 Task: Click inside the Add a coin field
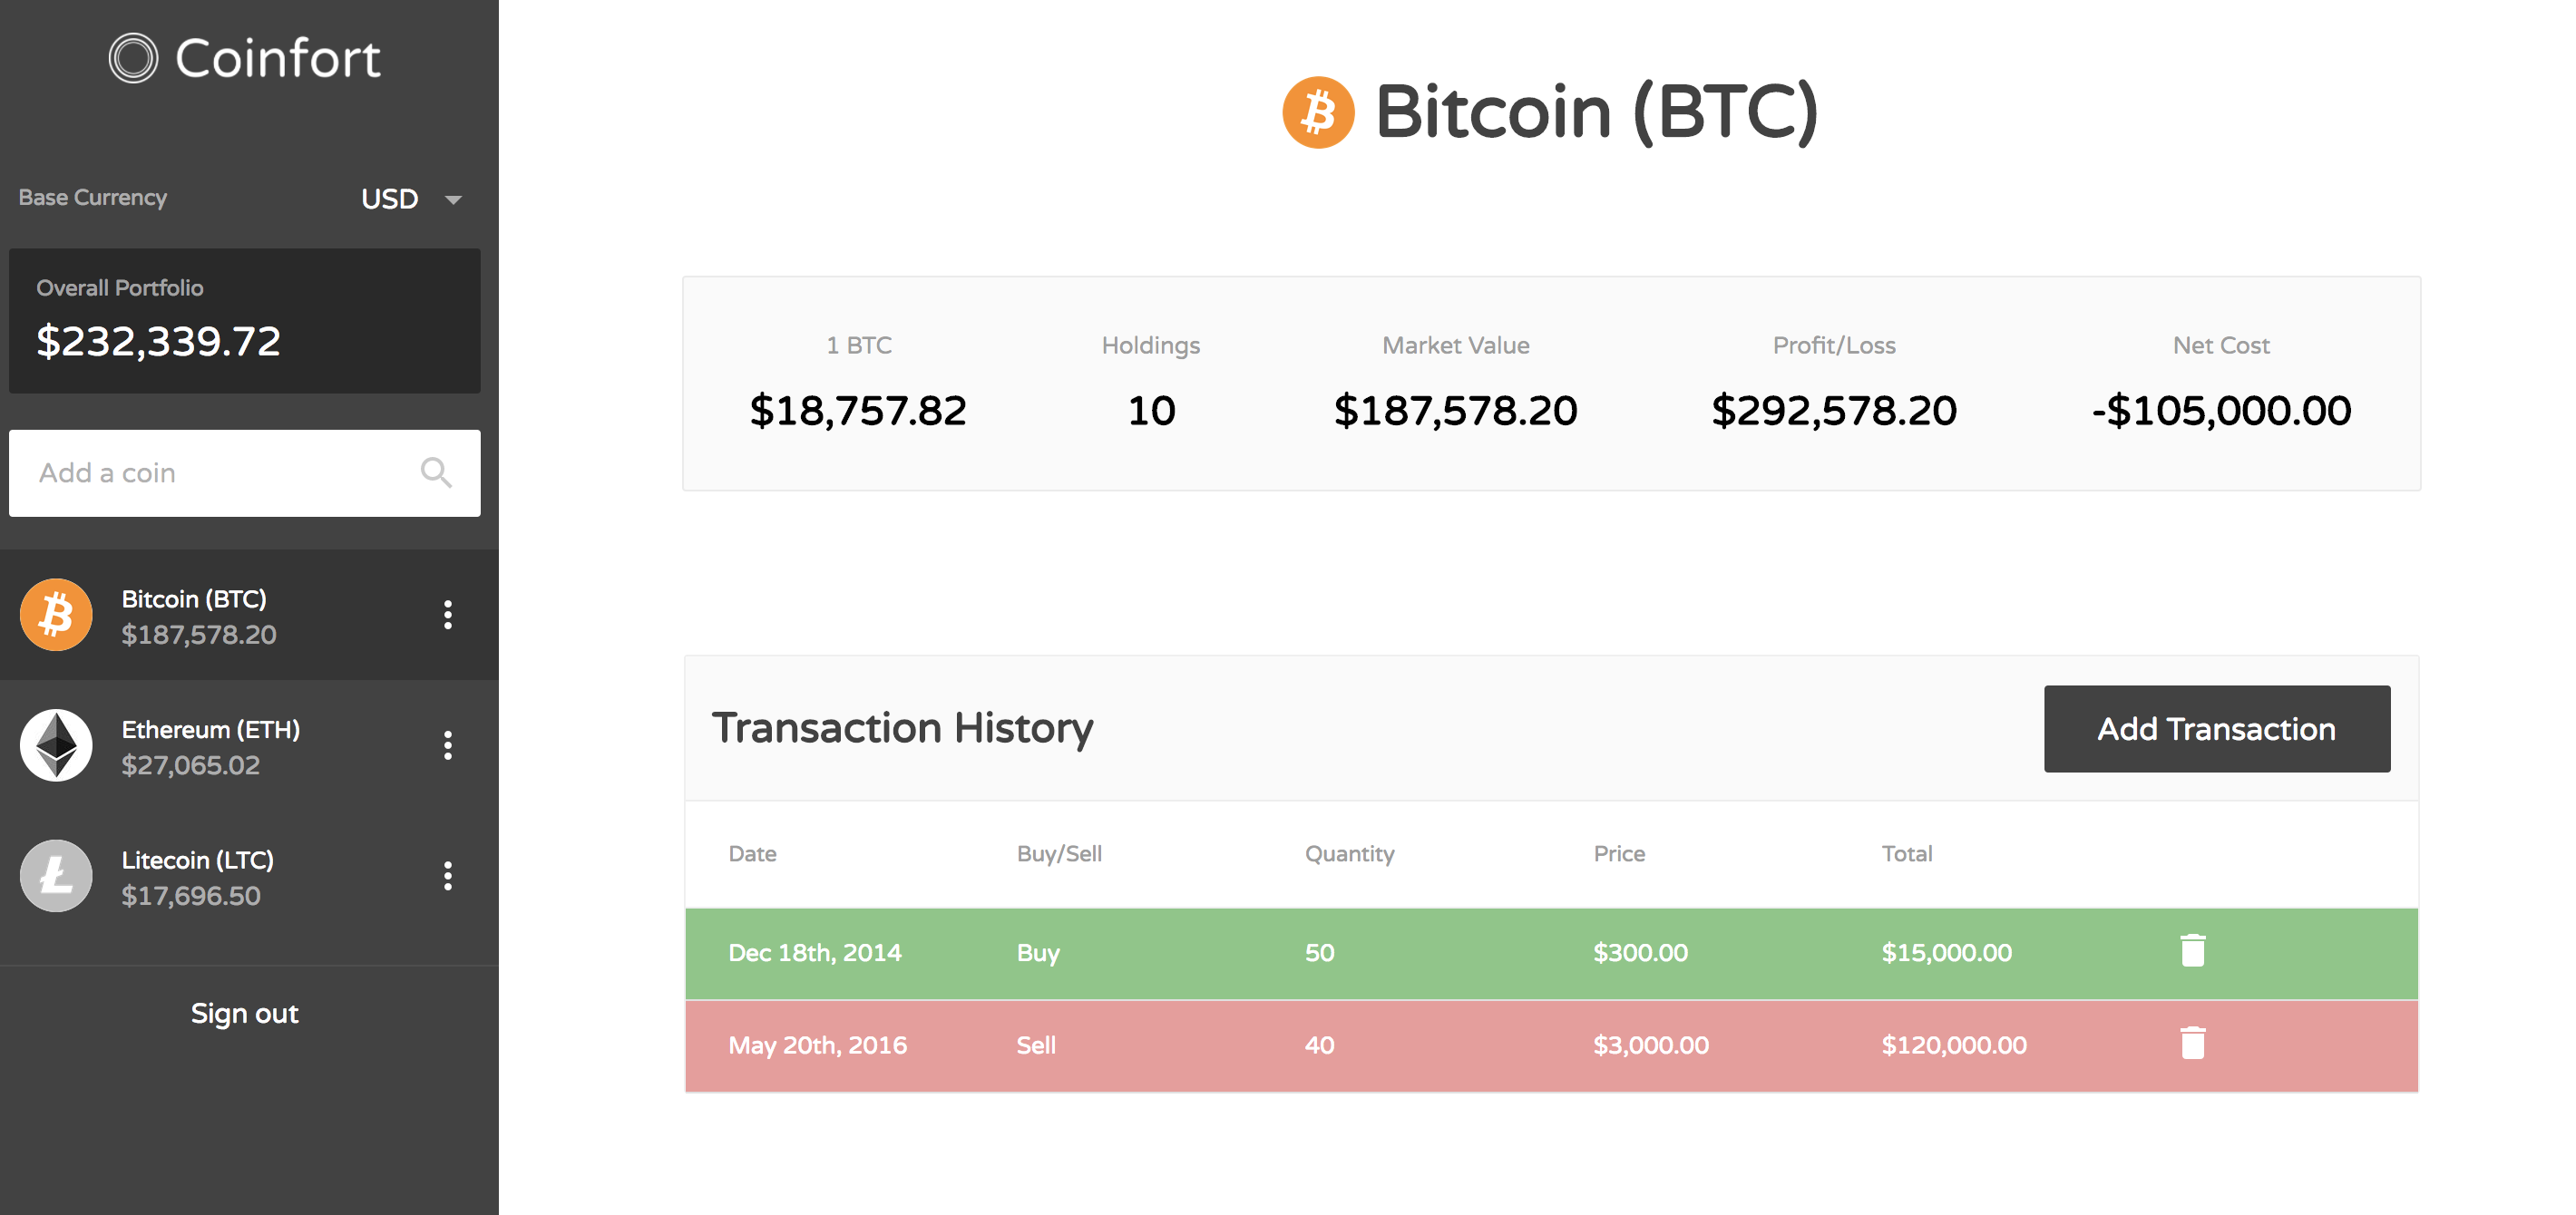click(200, 472)
